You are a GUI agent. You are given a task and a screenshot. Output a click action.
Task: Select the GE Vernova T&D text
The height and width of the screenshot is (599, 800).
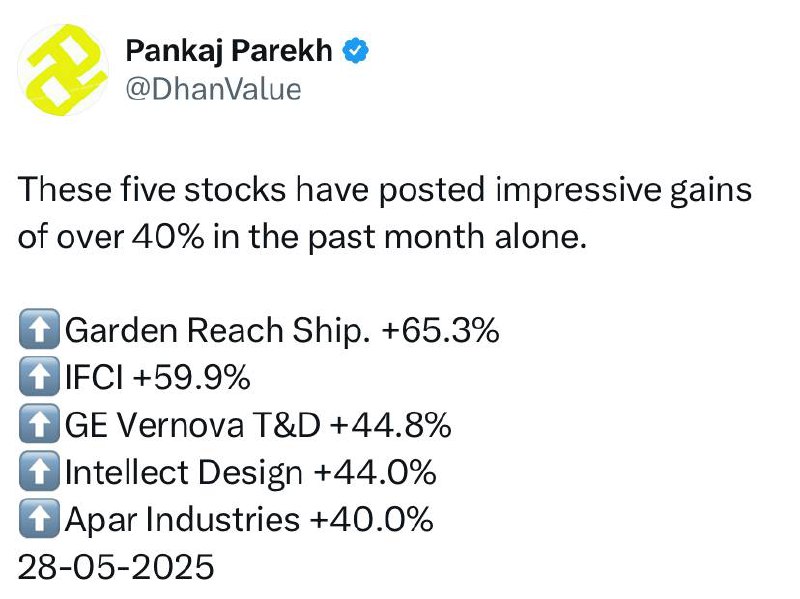tap(193, 425)
